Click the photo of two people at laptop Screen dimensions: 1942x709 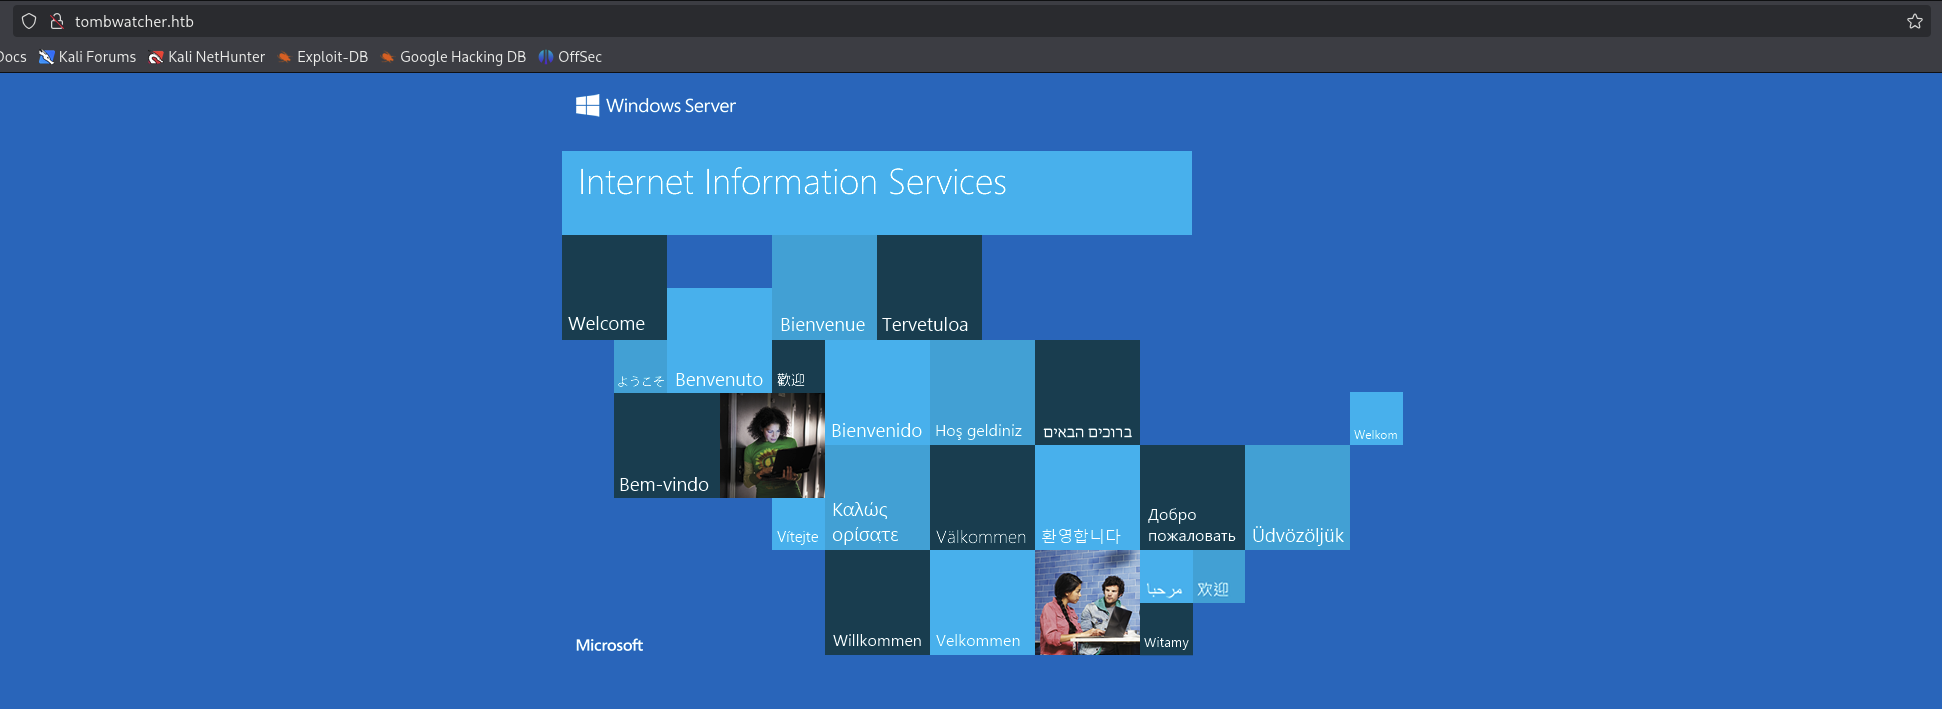[1087, 602]
